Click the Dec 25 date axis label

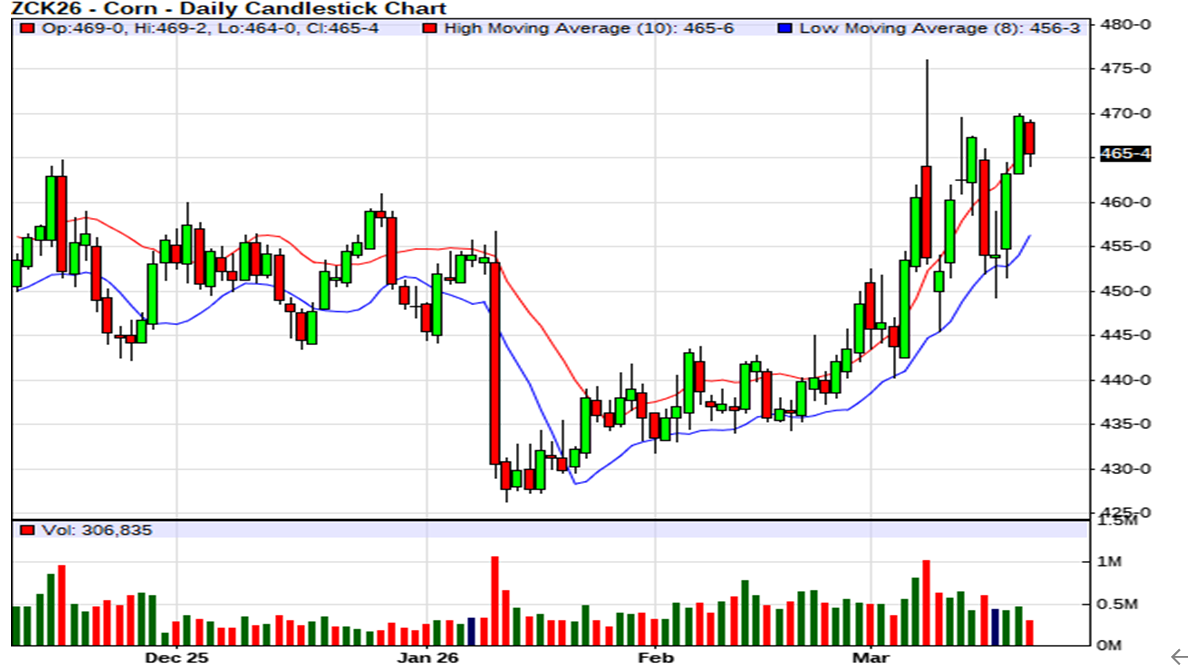pyautogui.click(x=177, y=657)
